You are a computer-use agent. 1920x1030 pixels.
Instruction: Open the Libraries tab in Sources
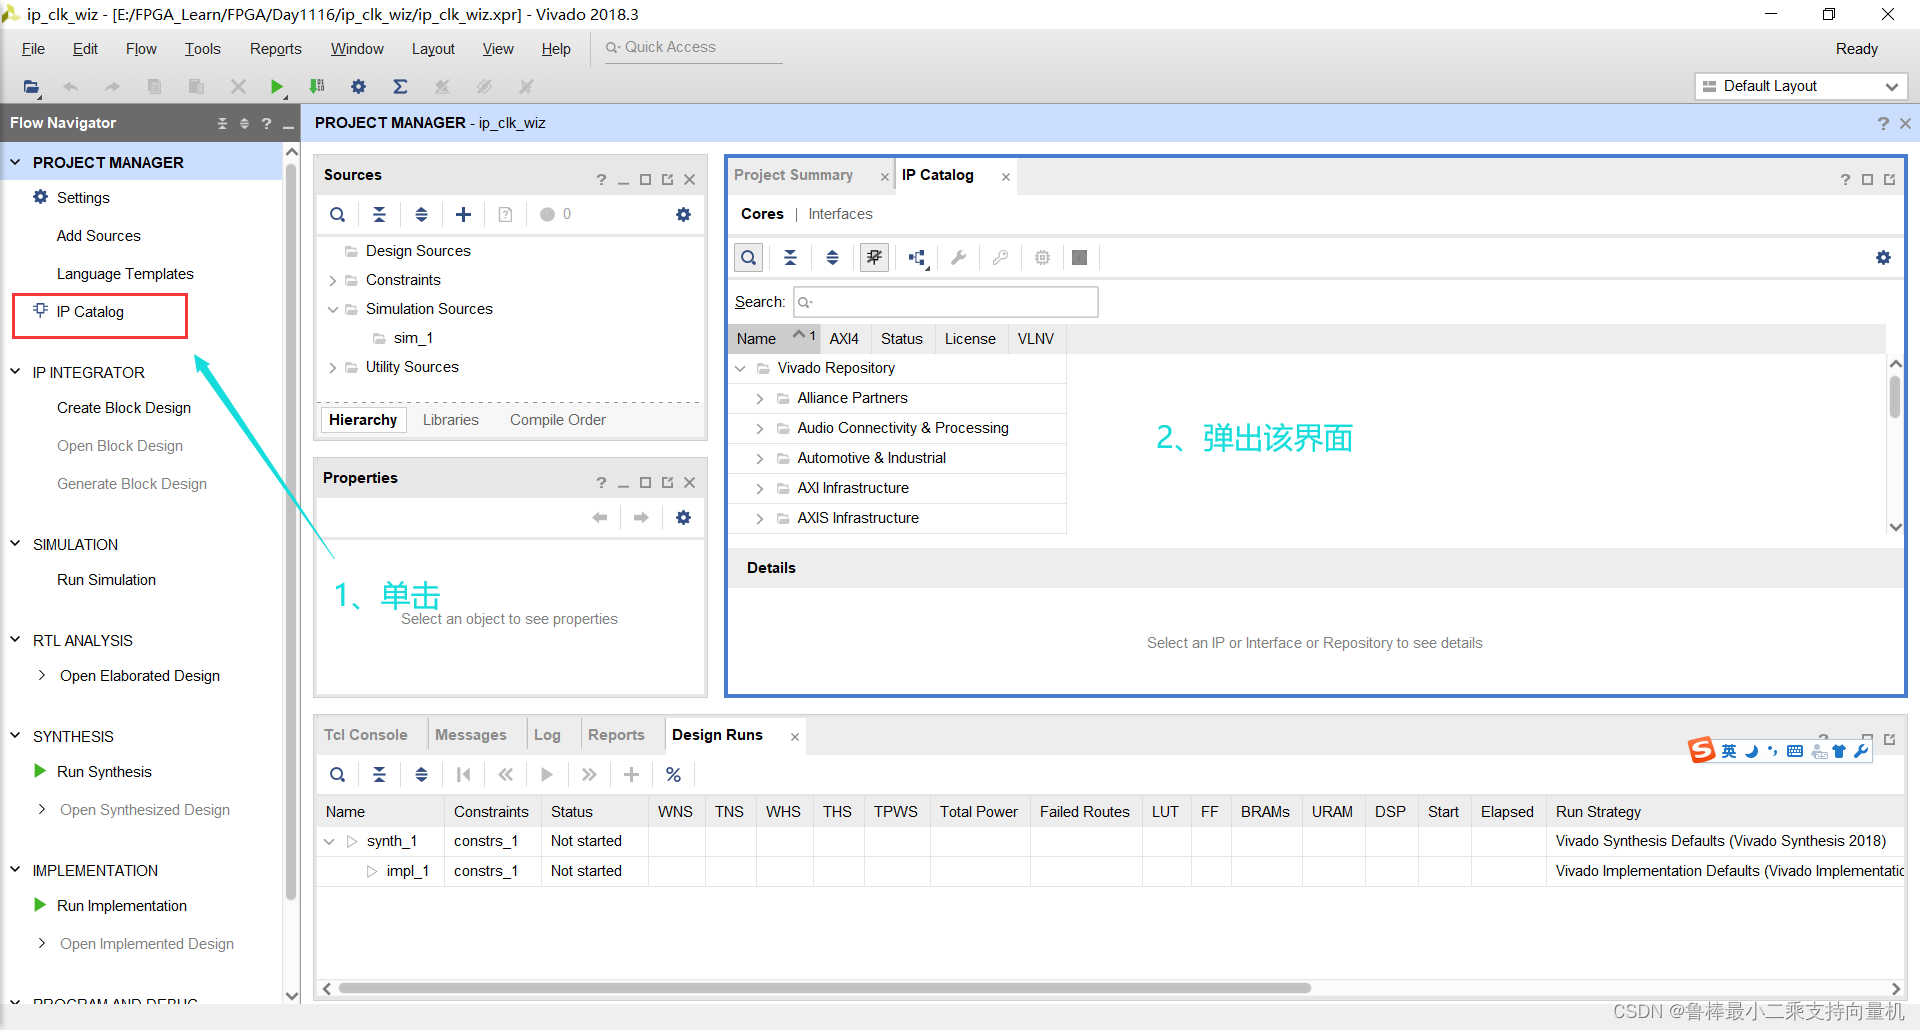[x=451, y=420]
